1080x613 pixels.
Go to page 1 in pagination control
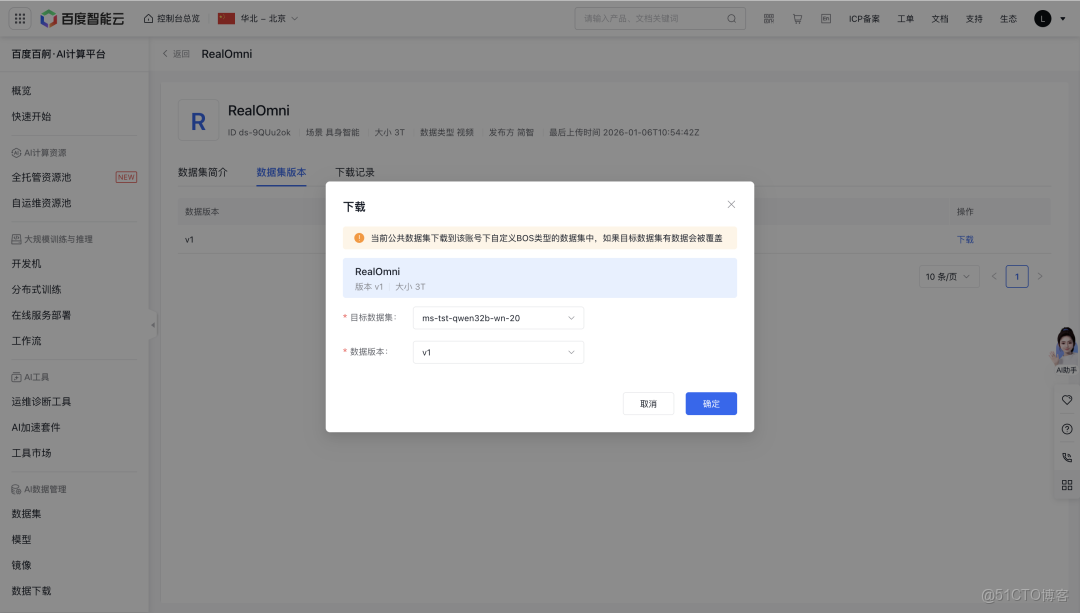pyautogui.click(x=1017, y=276)
